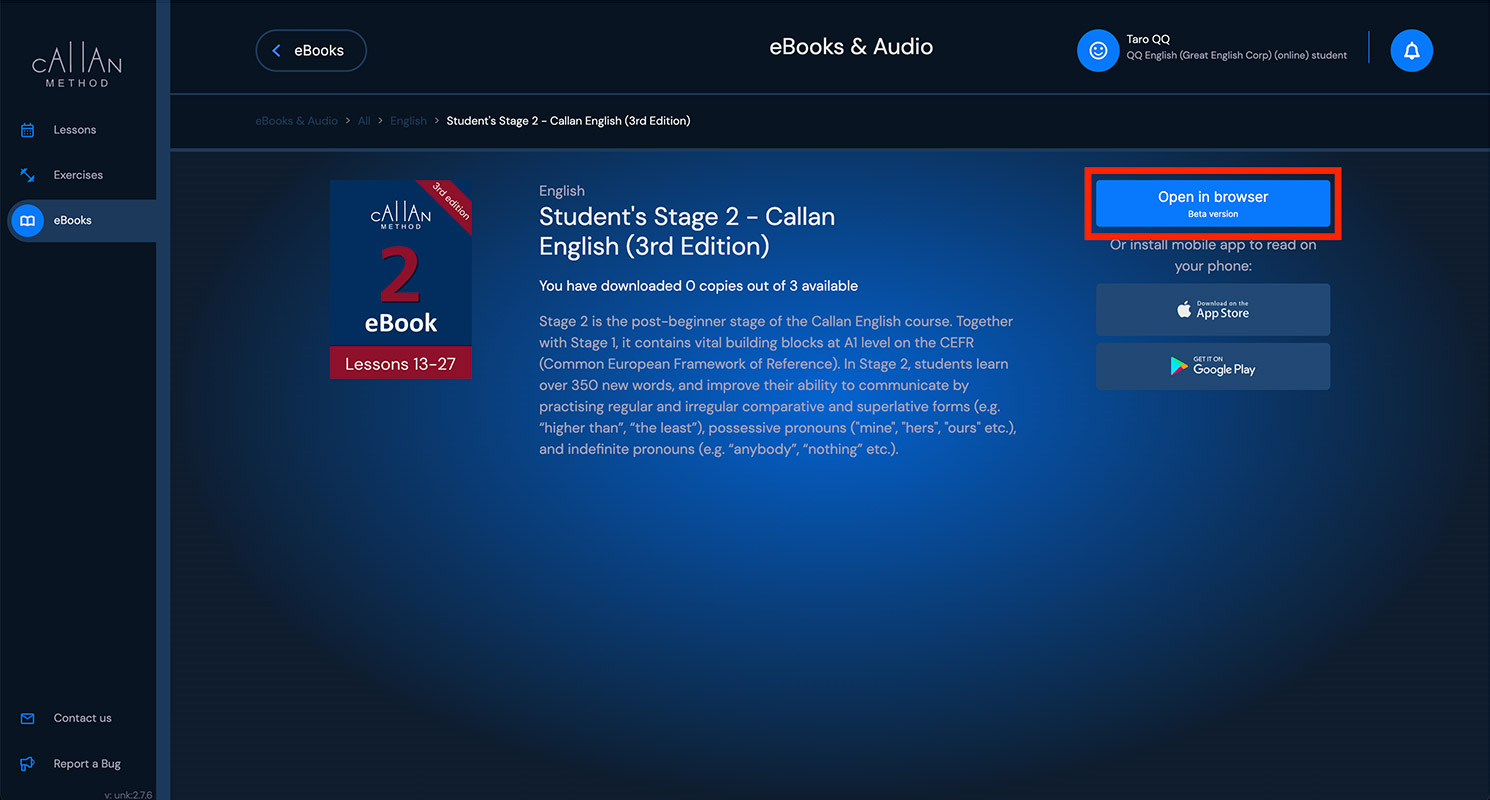This screenshot has height=800, width=1490.
Task: Click the book title Student's Stage 2
Action: pos(687,231)
